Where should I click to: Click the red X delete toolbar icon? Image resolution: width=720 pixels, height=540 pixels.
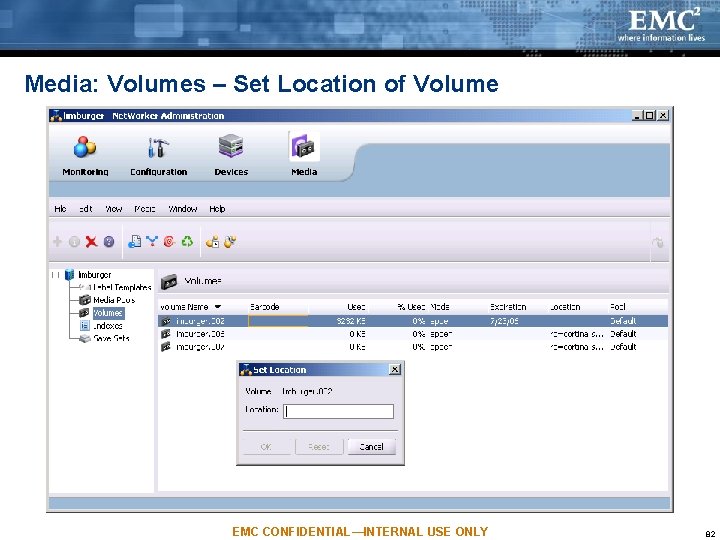coord(91,242)
